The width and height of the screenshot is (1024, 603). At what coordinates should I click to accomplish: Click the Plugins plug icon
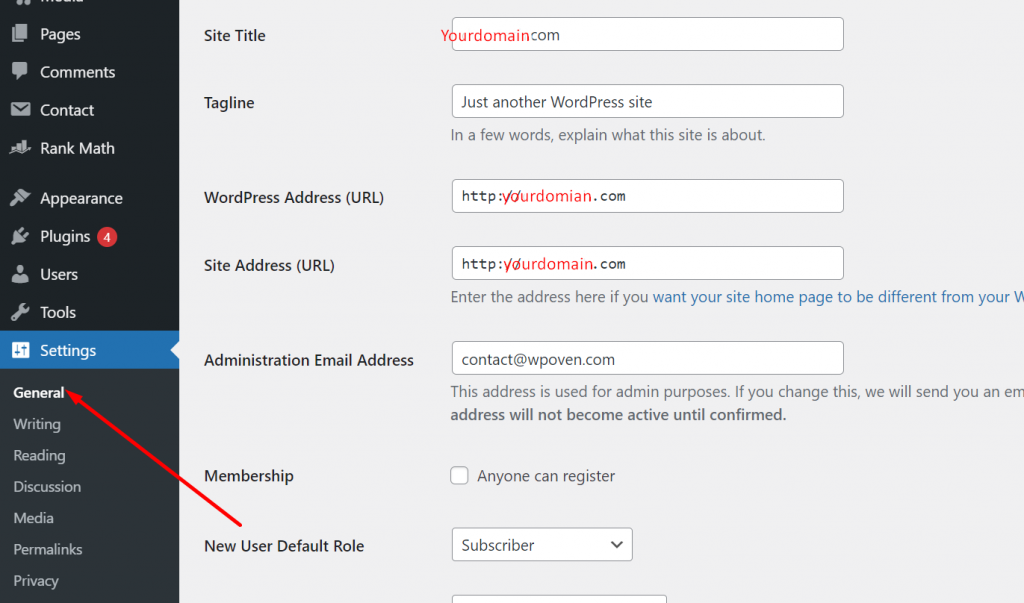pos(19,237)
